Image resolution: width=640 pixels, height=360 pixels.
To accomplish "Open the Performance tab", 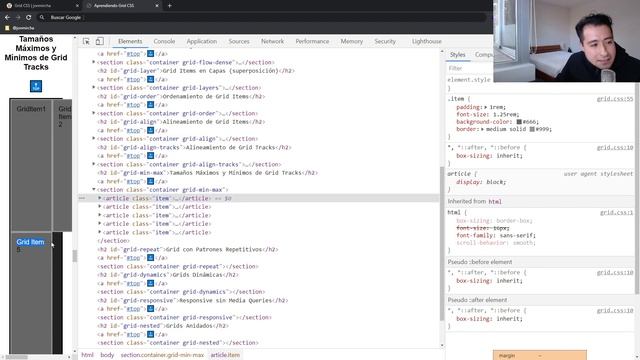I will 312,41.
